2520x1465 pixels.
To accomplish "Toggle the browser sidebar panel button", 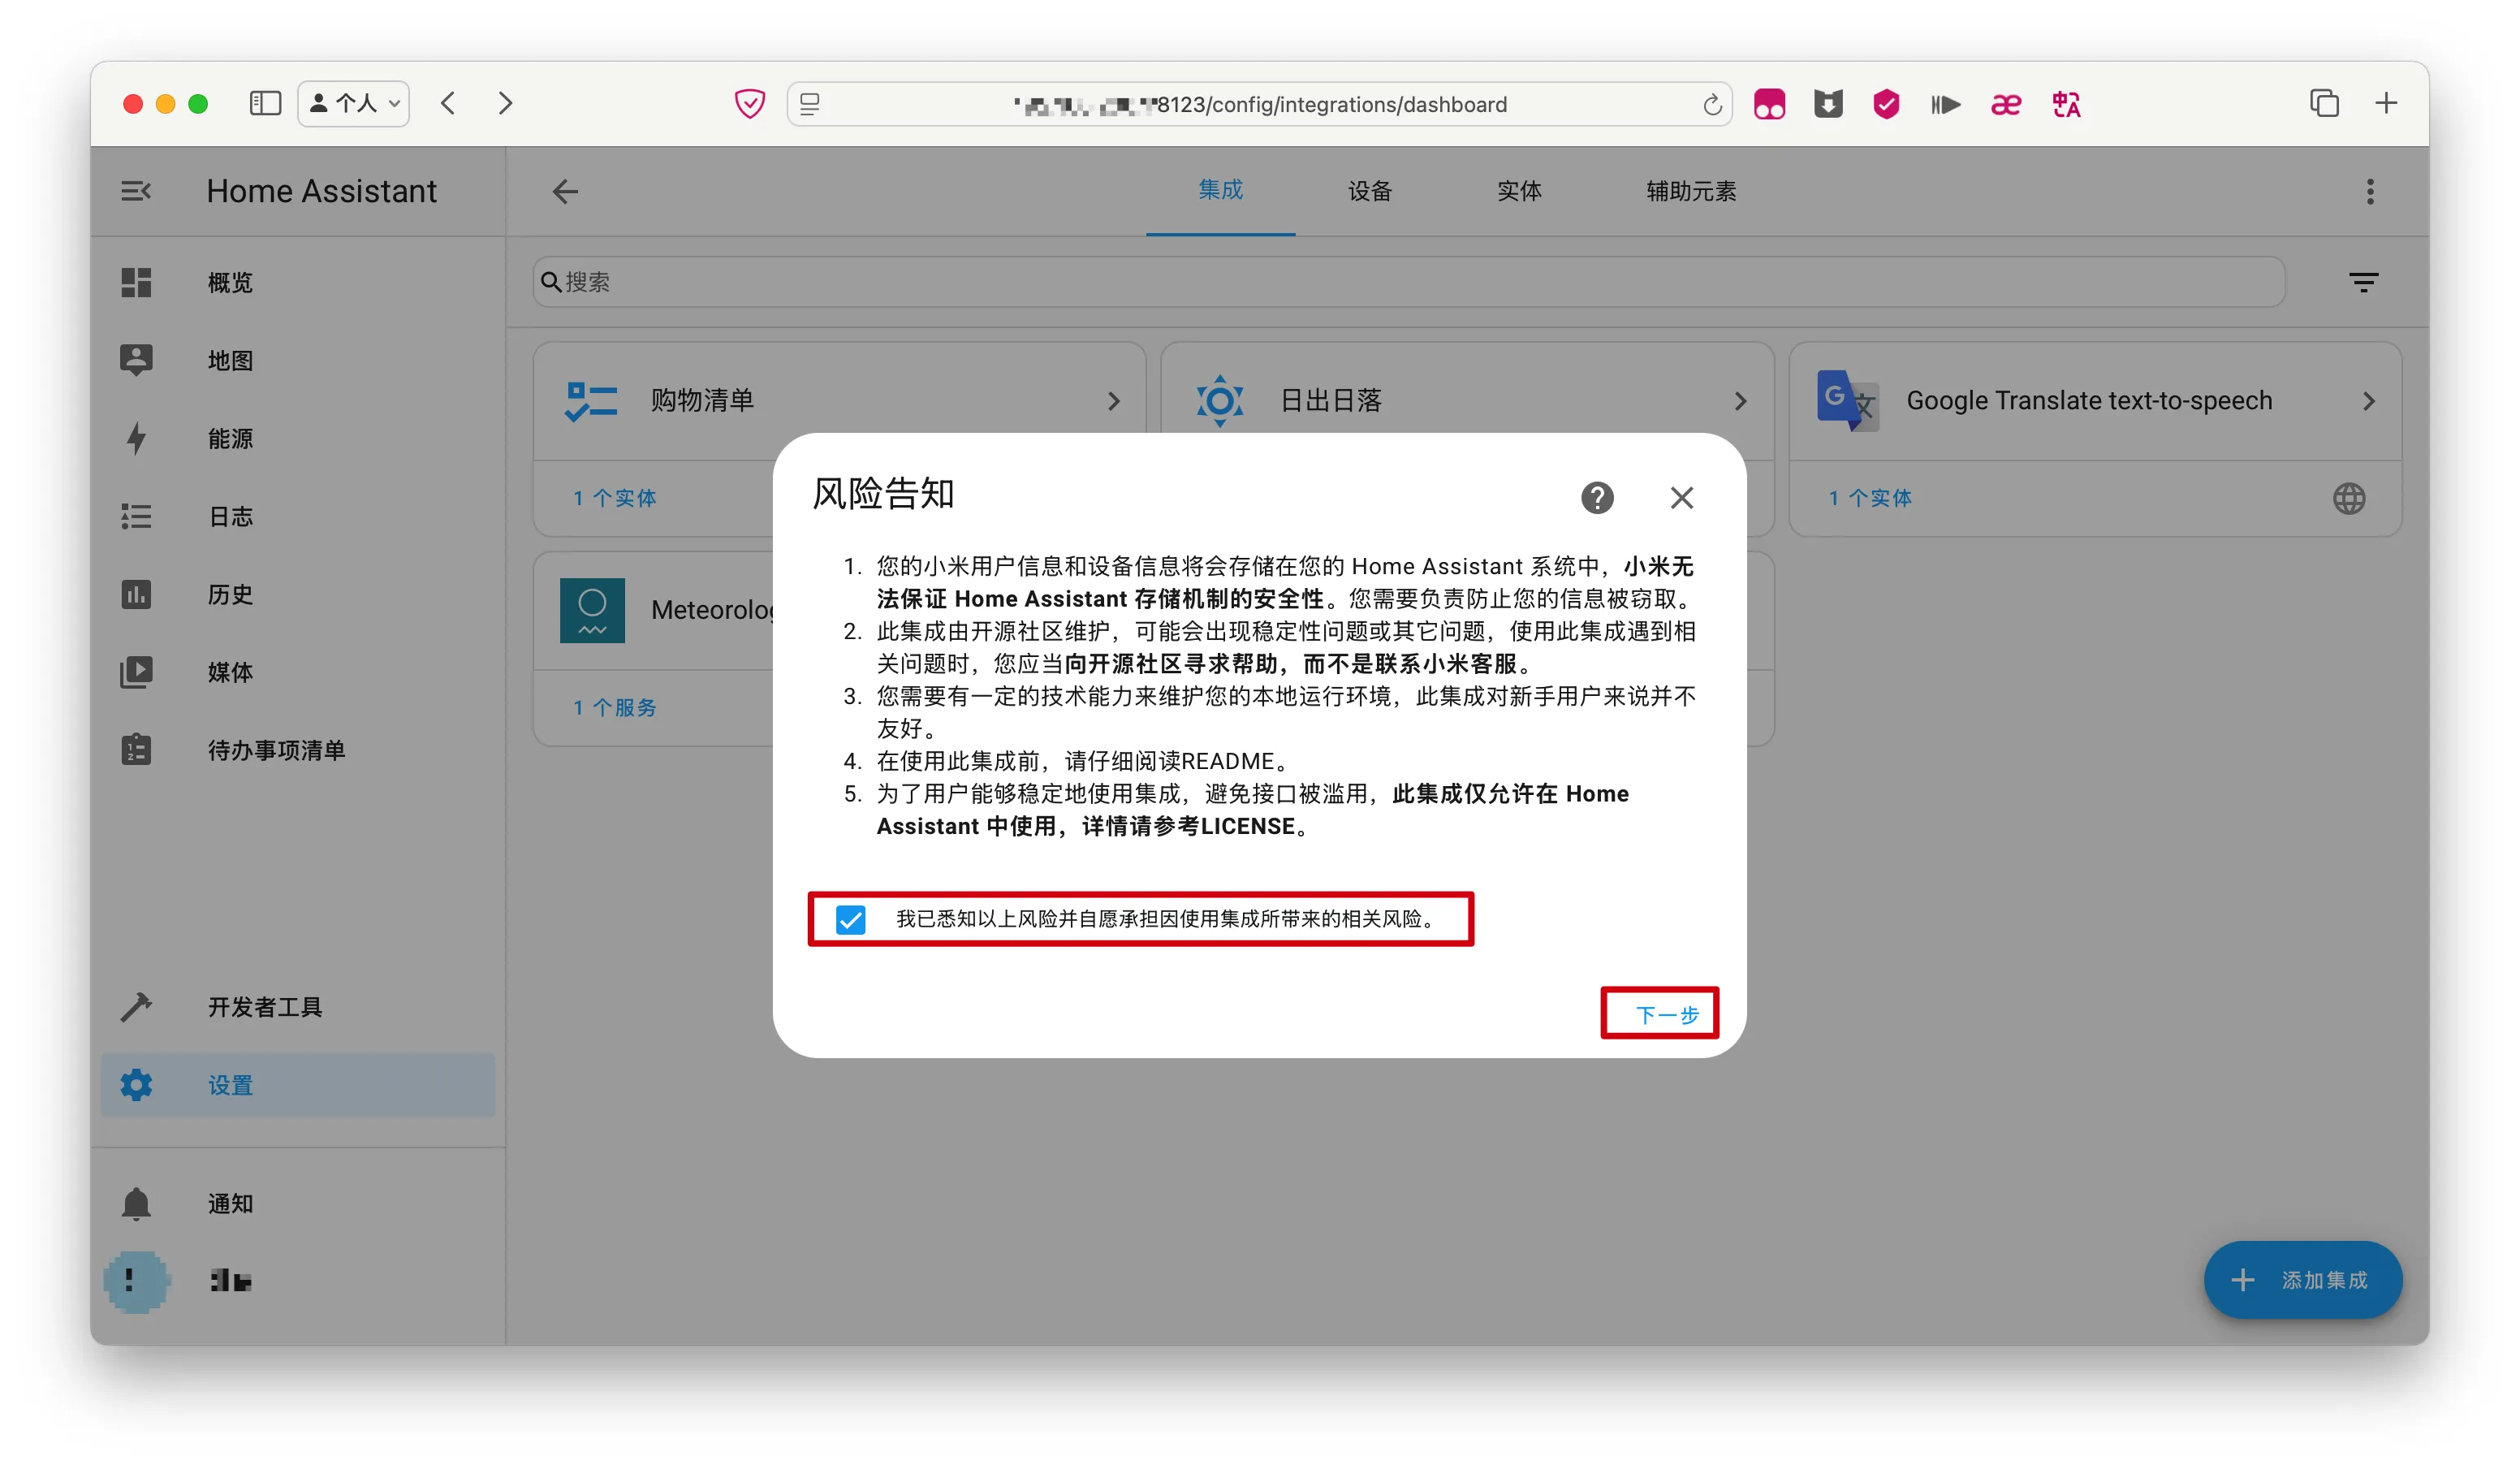I will point(265,103).
